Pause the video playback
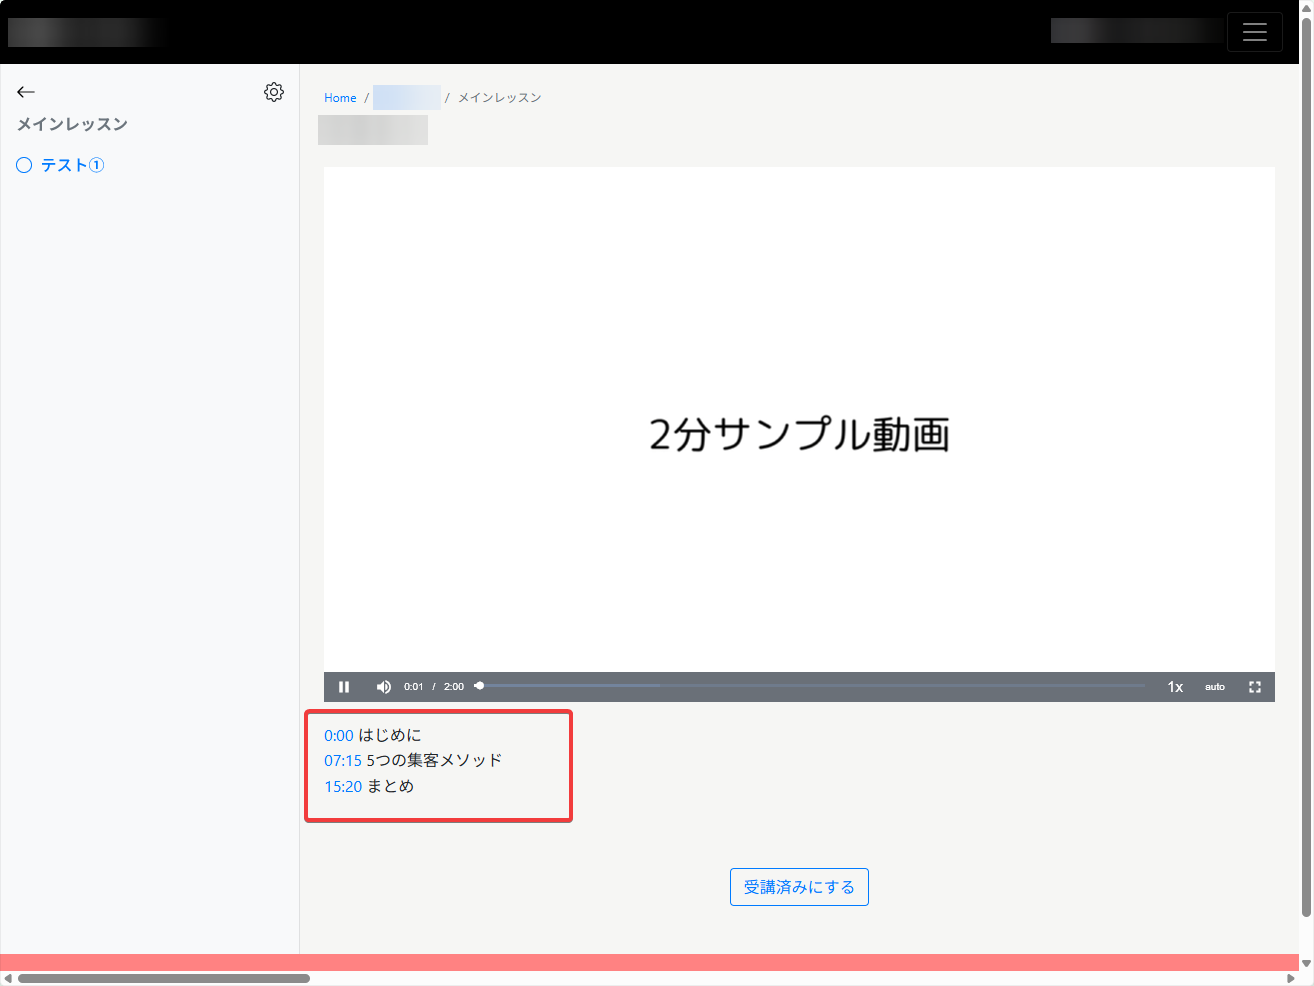 (344, 687)
